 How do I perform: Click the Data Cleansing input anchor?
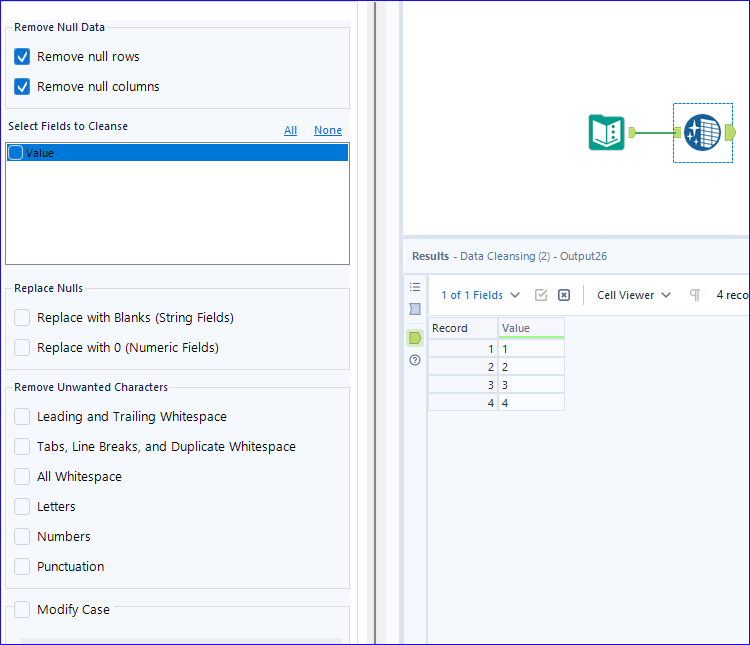(677, 133)
